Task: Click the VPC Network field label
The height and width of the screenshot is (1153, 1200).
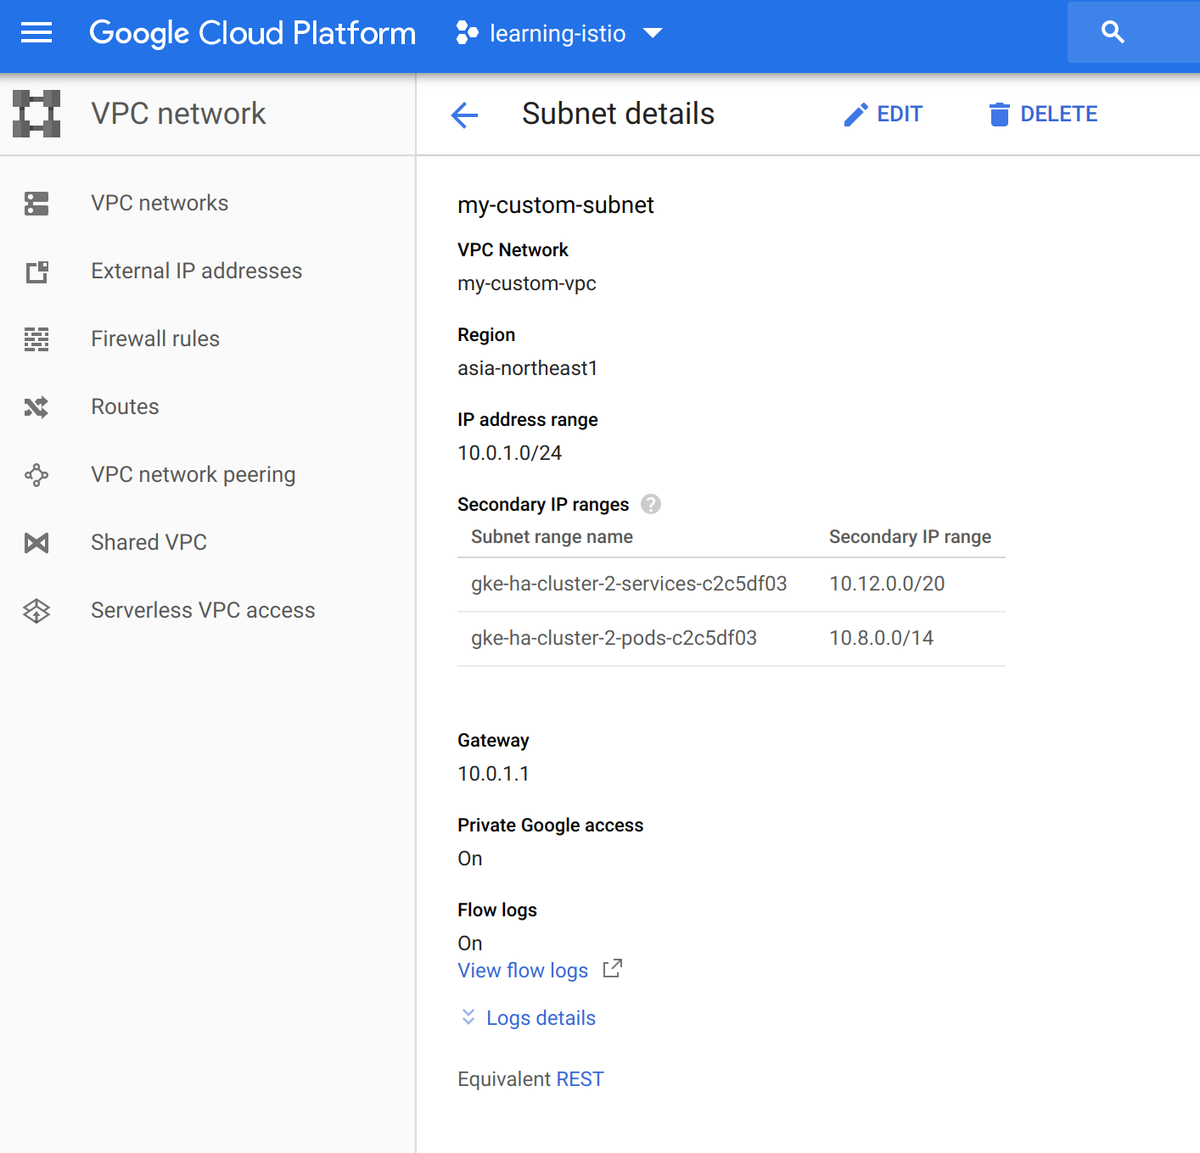Action: 513,250
